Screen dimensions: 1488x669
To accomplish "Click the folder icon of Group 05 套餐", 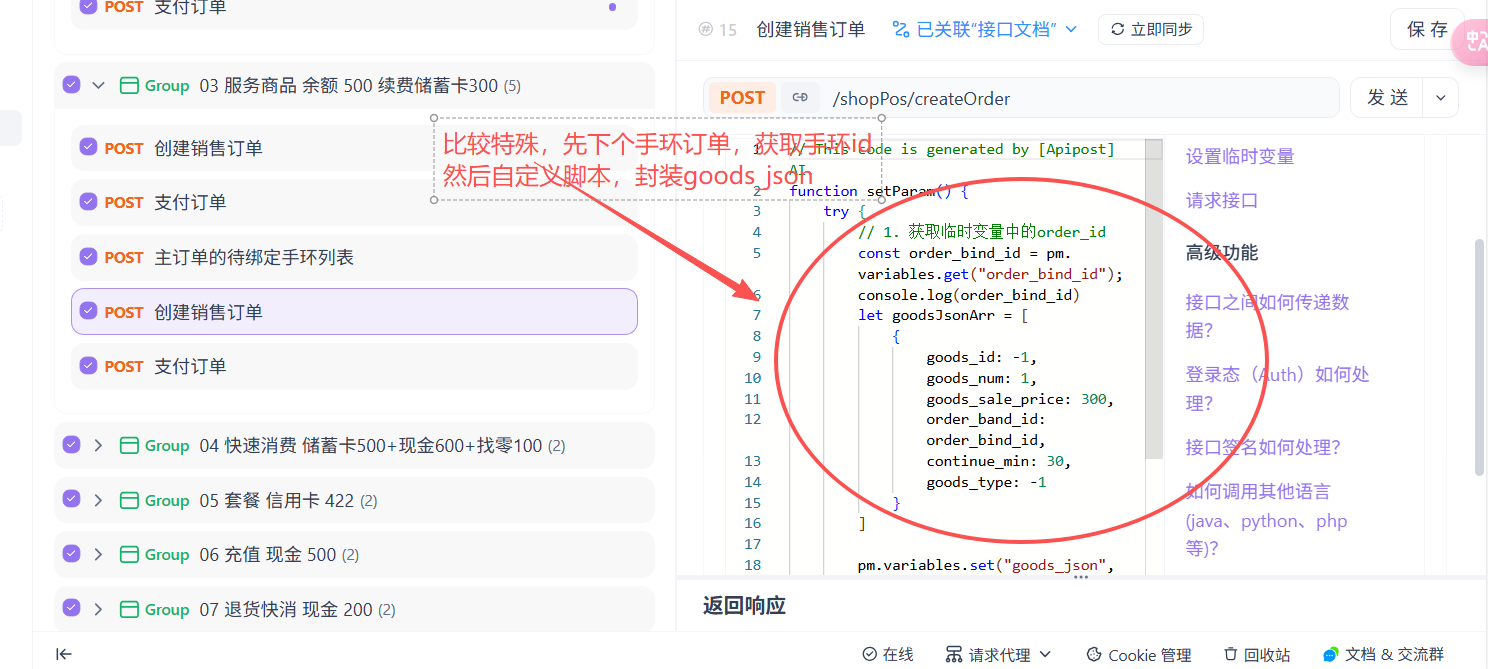I will pyautogui.click(x=128, y=500).
